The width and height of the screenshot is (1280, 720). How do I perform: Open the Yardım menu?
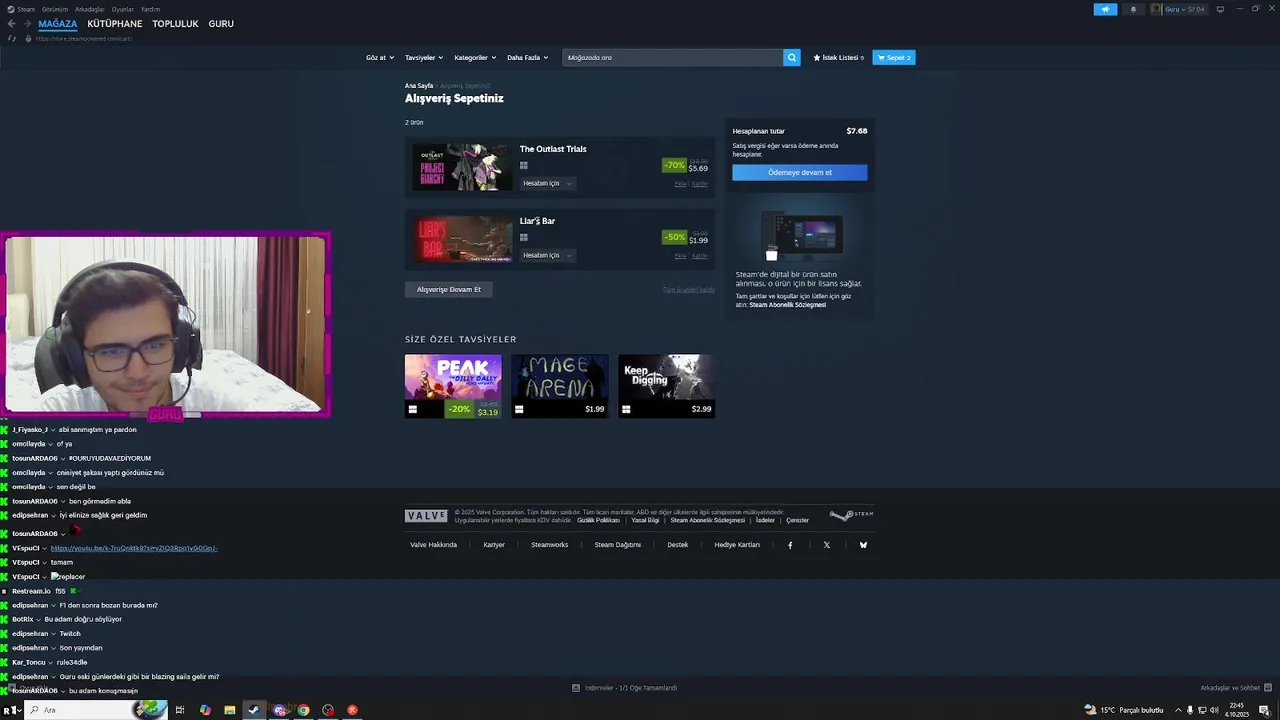[150, 9]
